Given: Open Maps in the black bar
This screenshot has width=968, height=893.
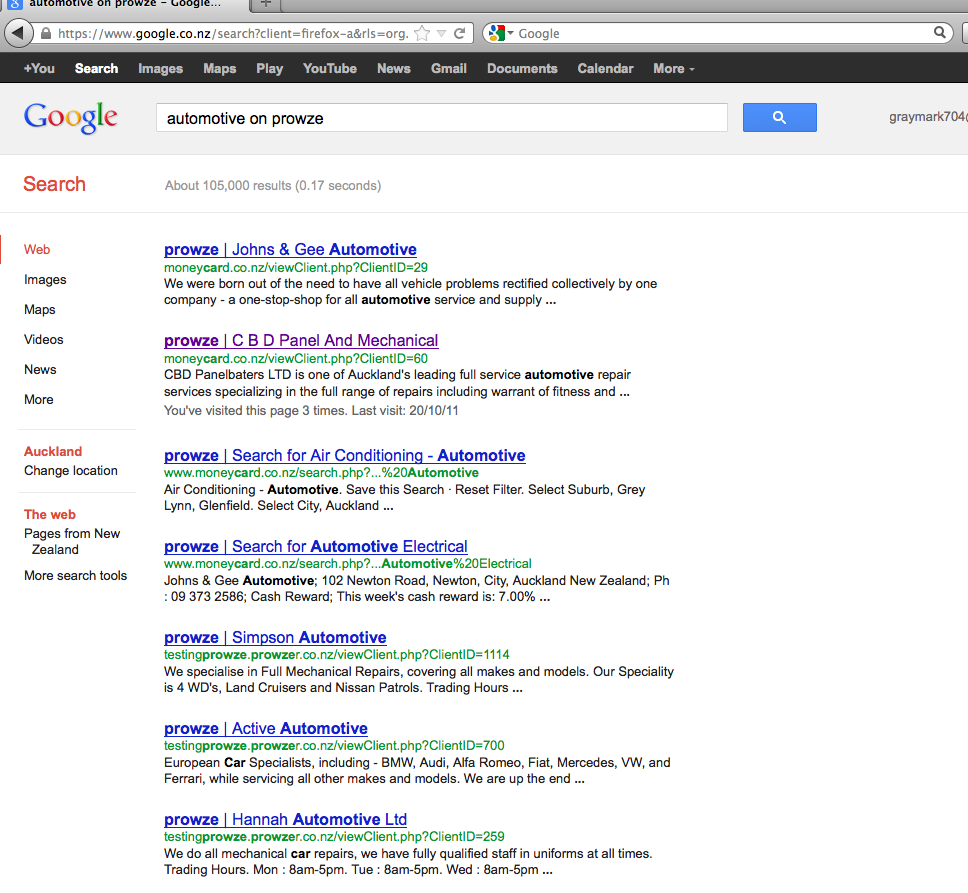Looking at the screenshot, I should click(x=220, y=69).
